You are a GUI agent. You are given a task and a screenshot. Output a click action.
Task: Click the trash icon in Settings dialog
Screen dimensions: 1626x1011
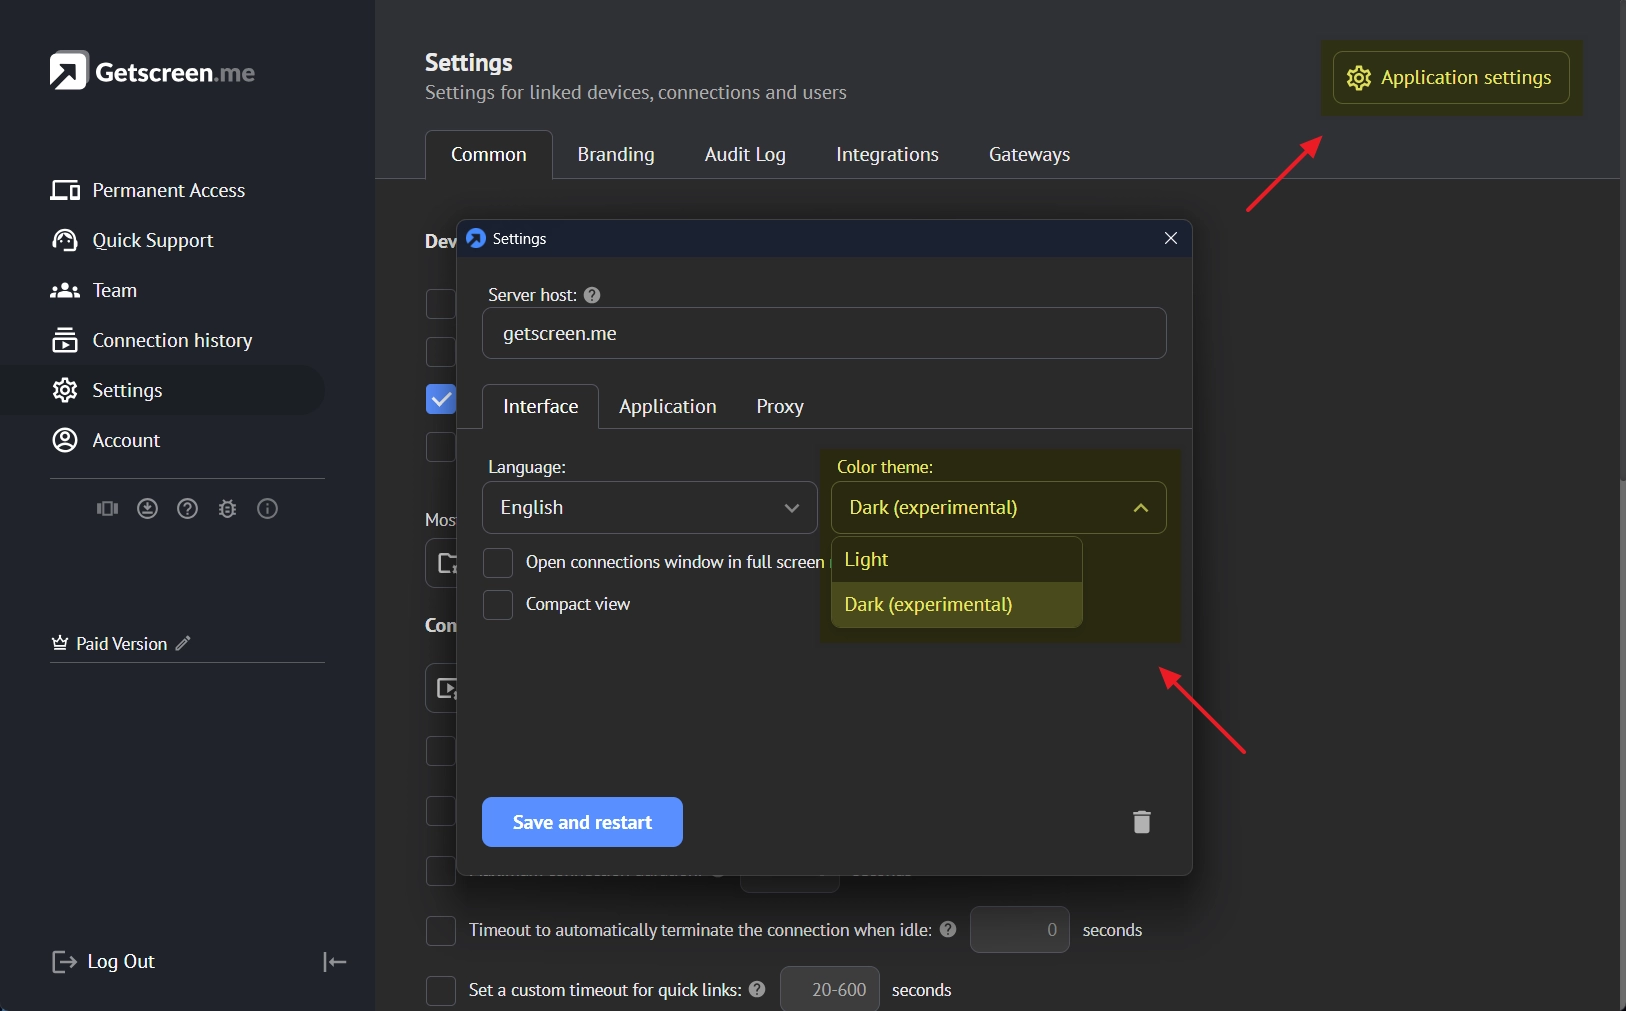1141,822
